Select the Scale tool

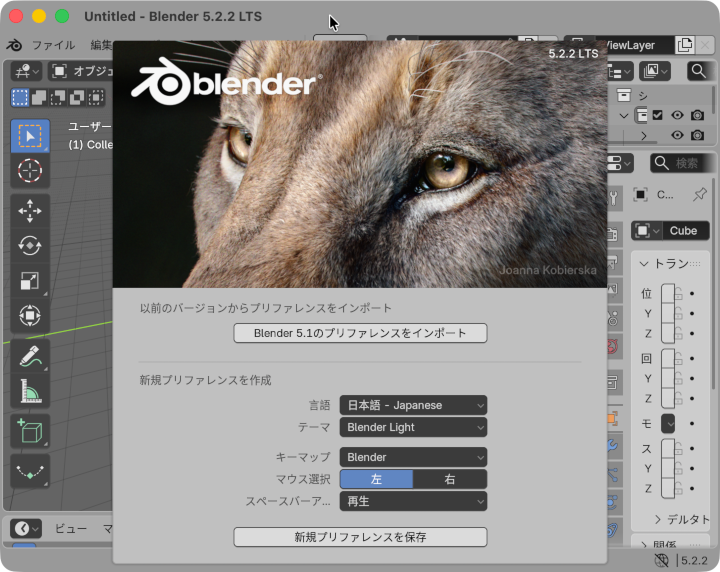(x=30, y=281)
